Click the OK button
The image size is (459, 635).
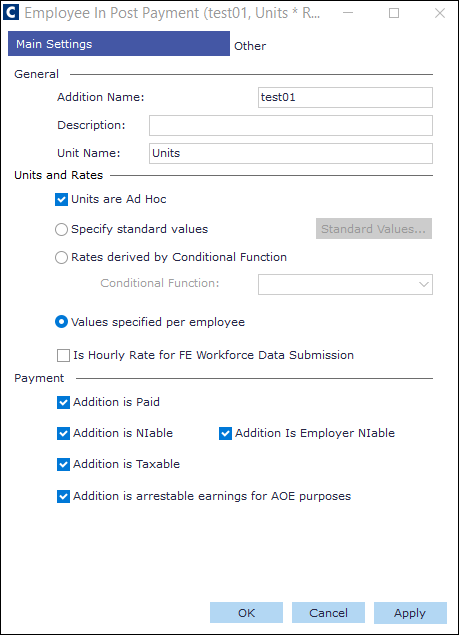[x=246, y=613]
